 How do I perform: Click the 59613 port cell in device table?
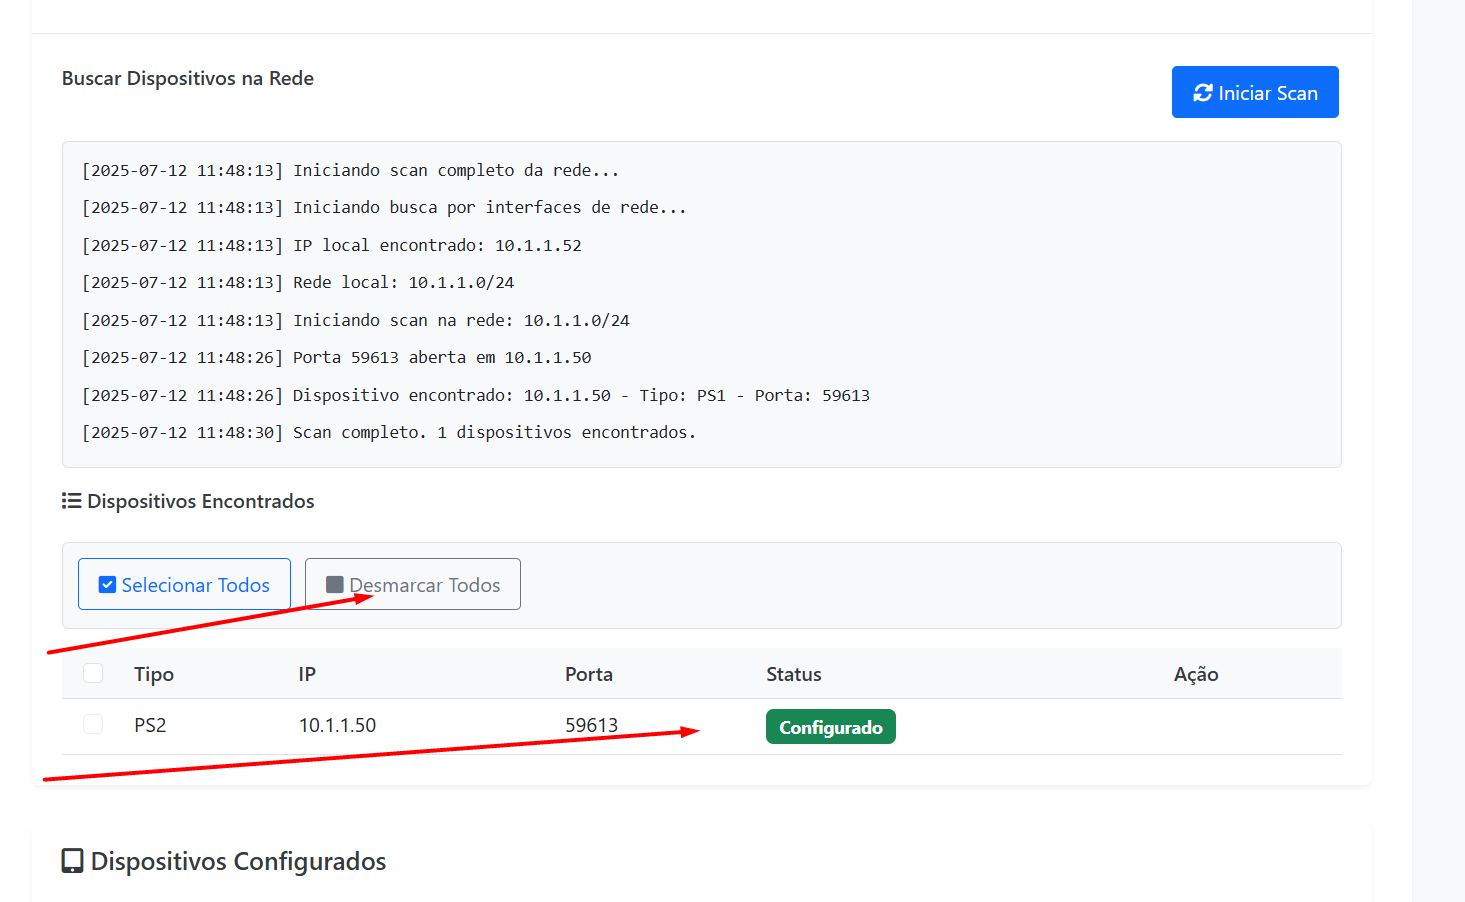591,725
